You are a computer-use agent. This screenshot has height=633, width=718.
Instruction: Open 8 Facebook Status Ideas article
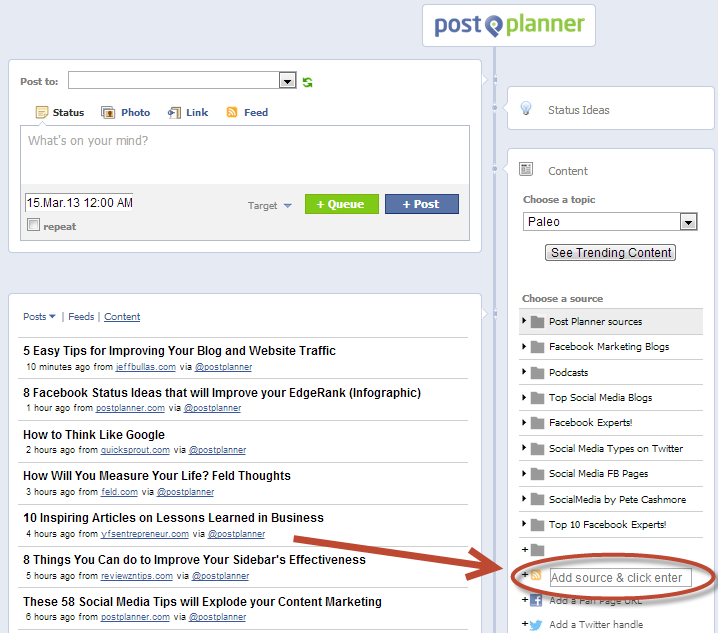[222, 393]
